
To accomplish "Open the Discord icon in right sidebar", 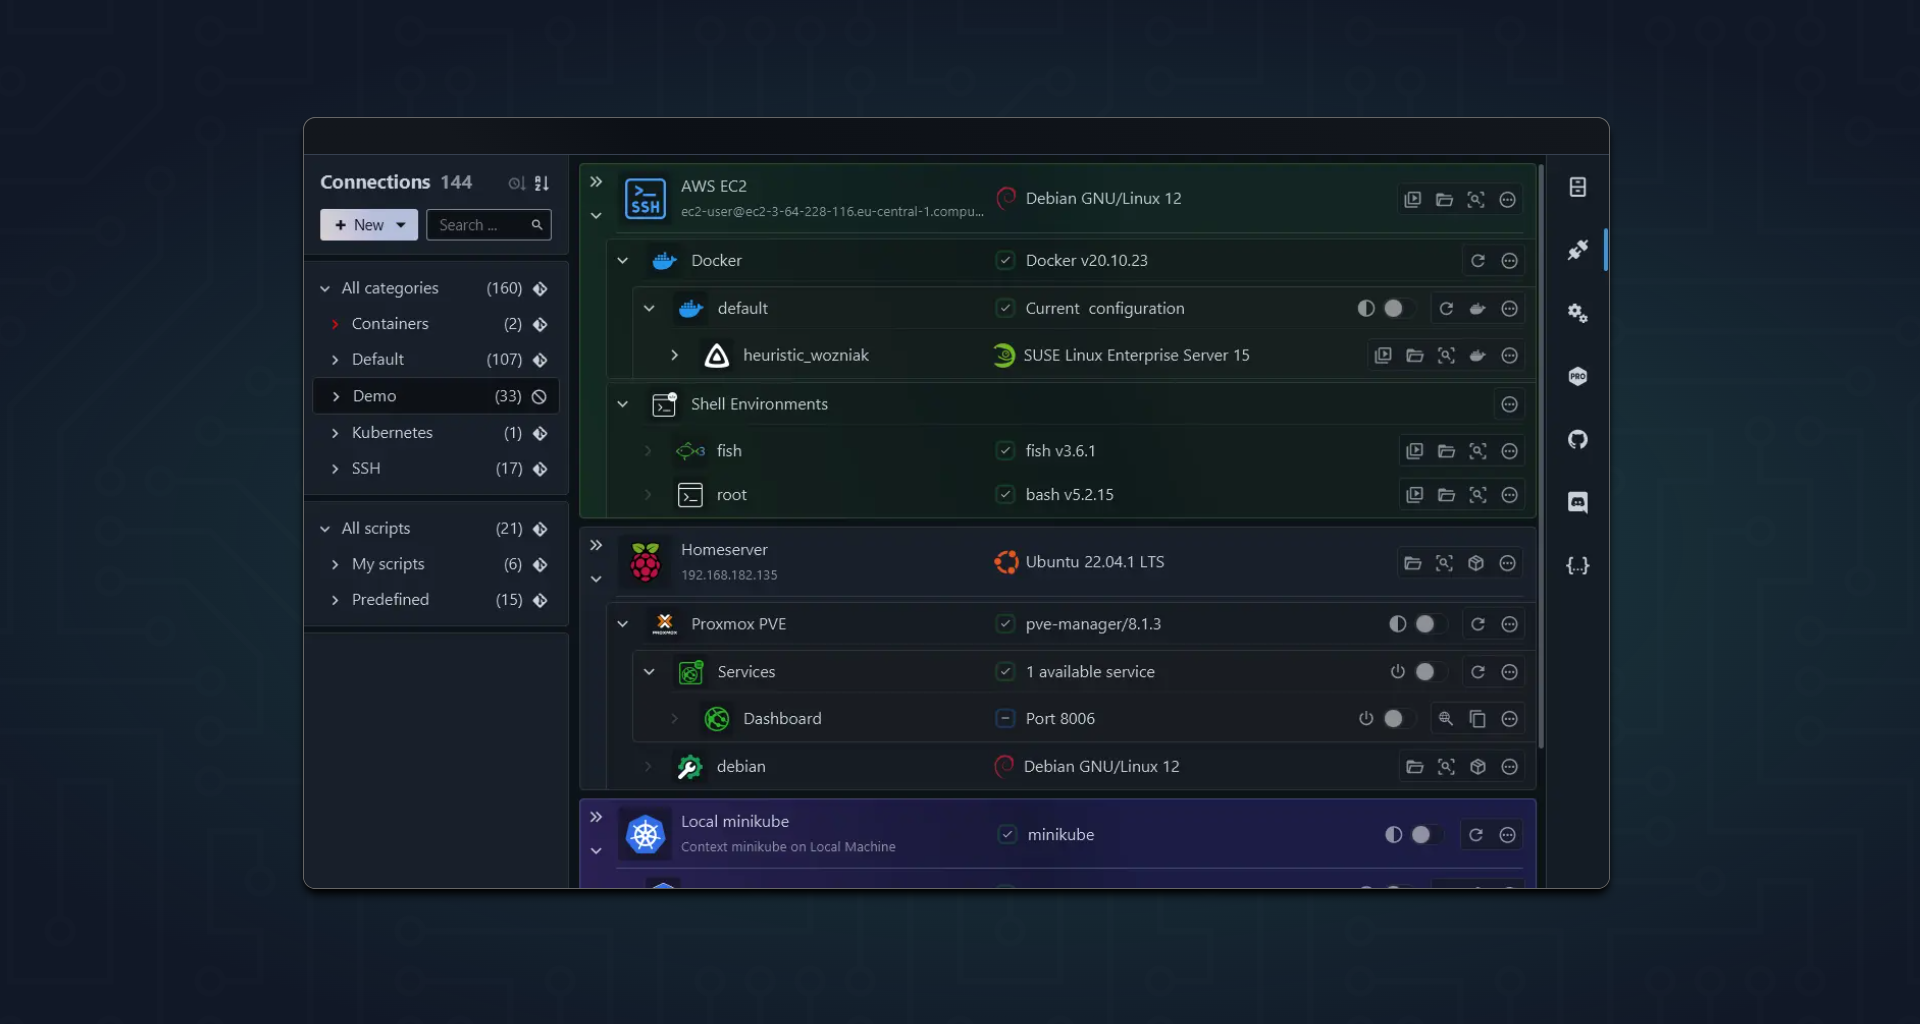I will 1577,502.
